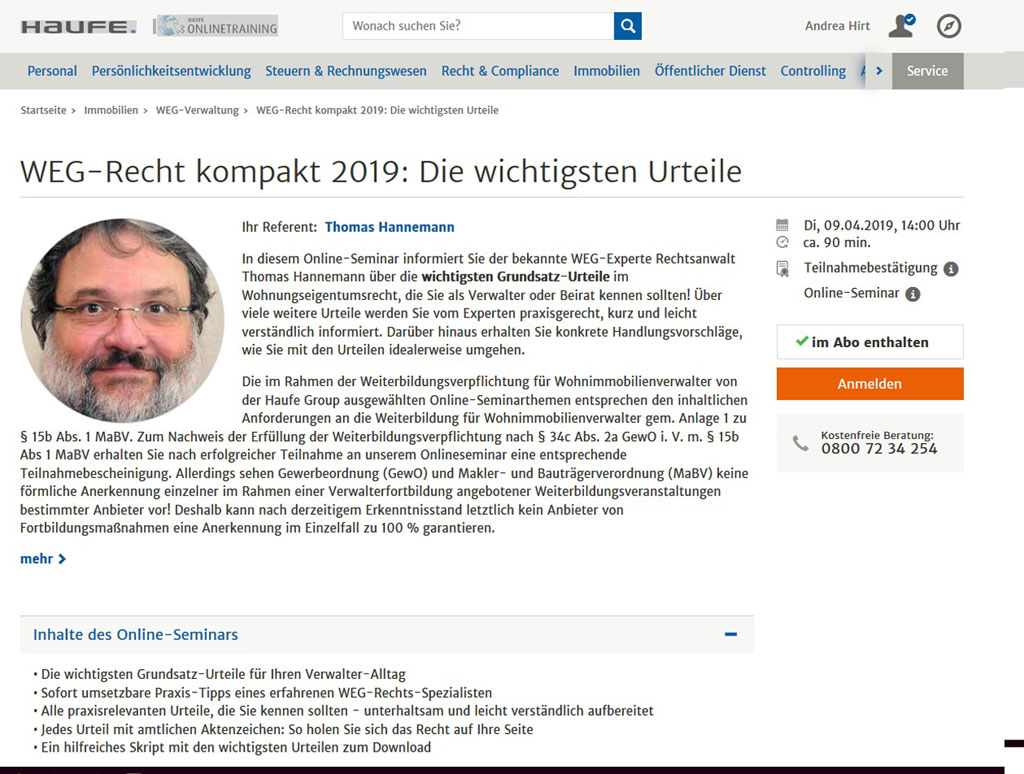Click the compass navigation icon
This screenshot has width=1024, height=774.
[948, 26]
